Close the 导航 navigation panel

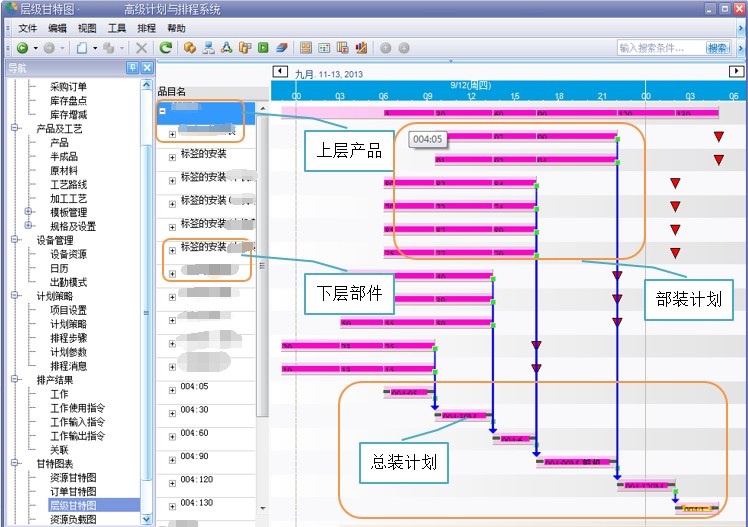pos(147,68)
